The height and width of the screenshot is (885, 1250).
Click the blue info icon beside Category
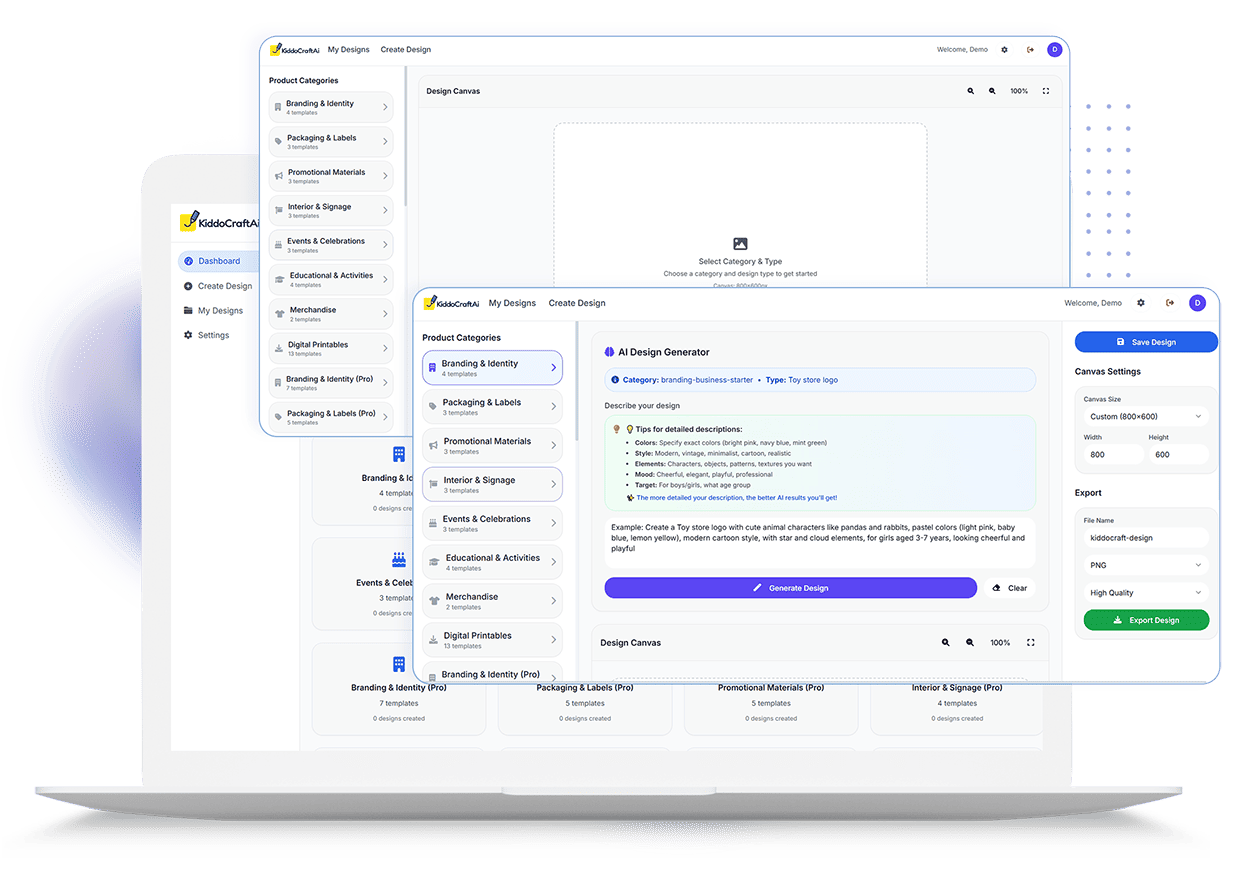click(x=615, y=380)
